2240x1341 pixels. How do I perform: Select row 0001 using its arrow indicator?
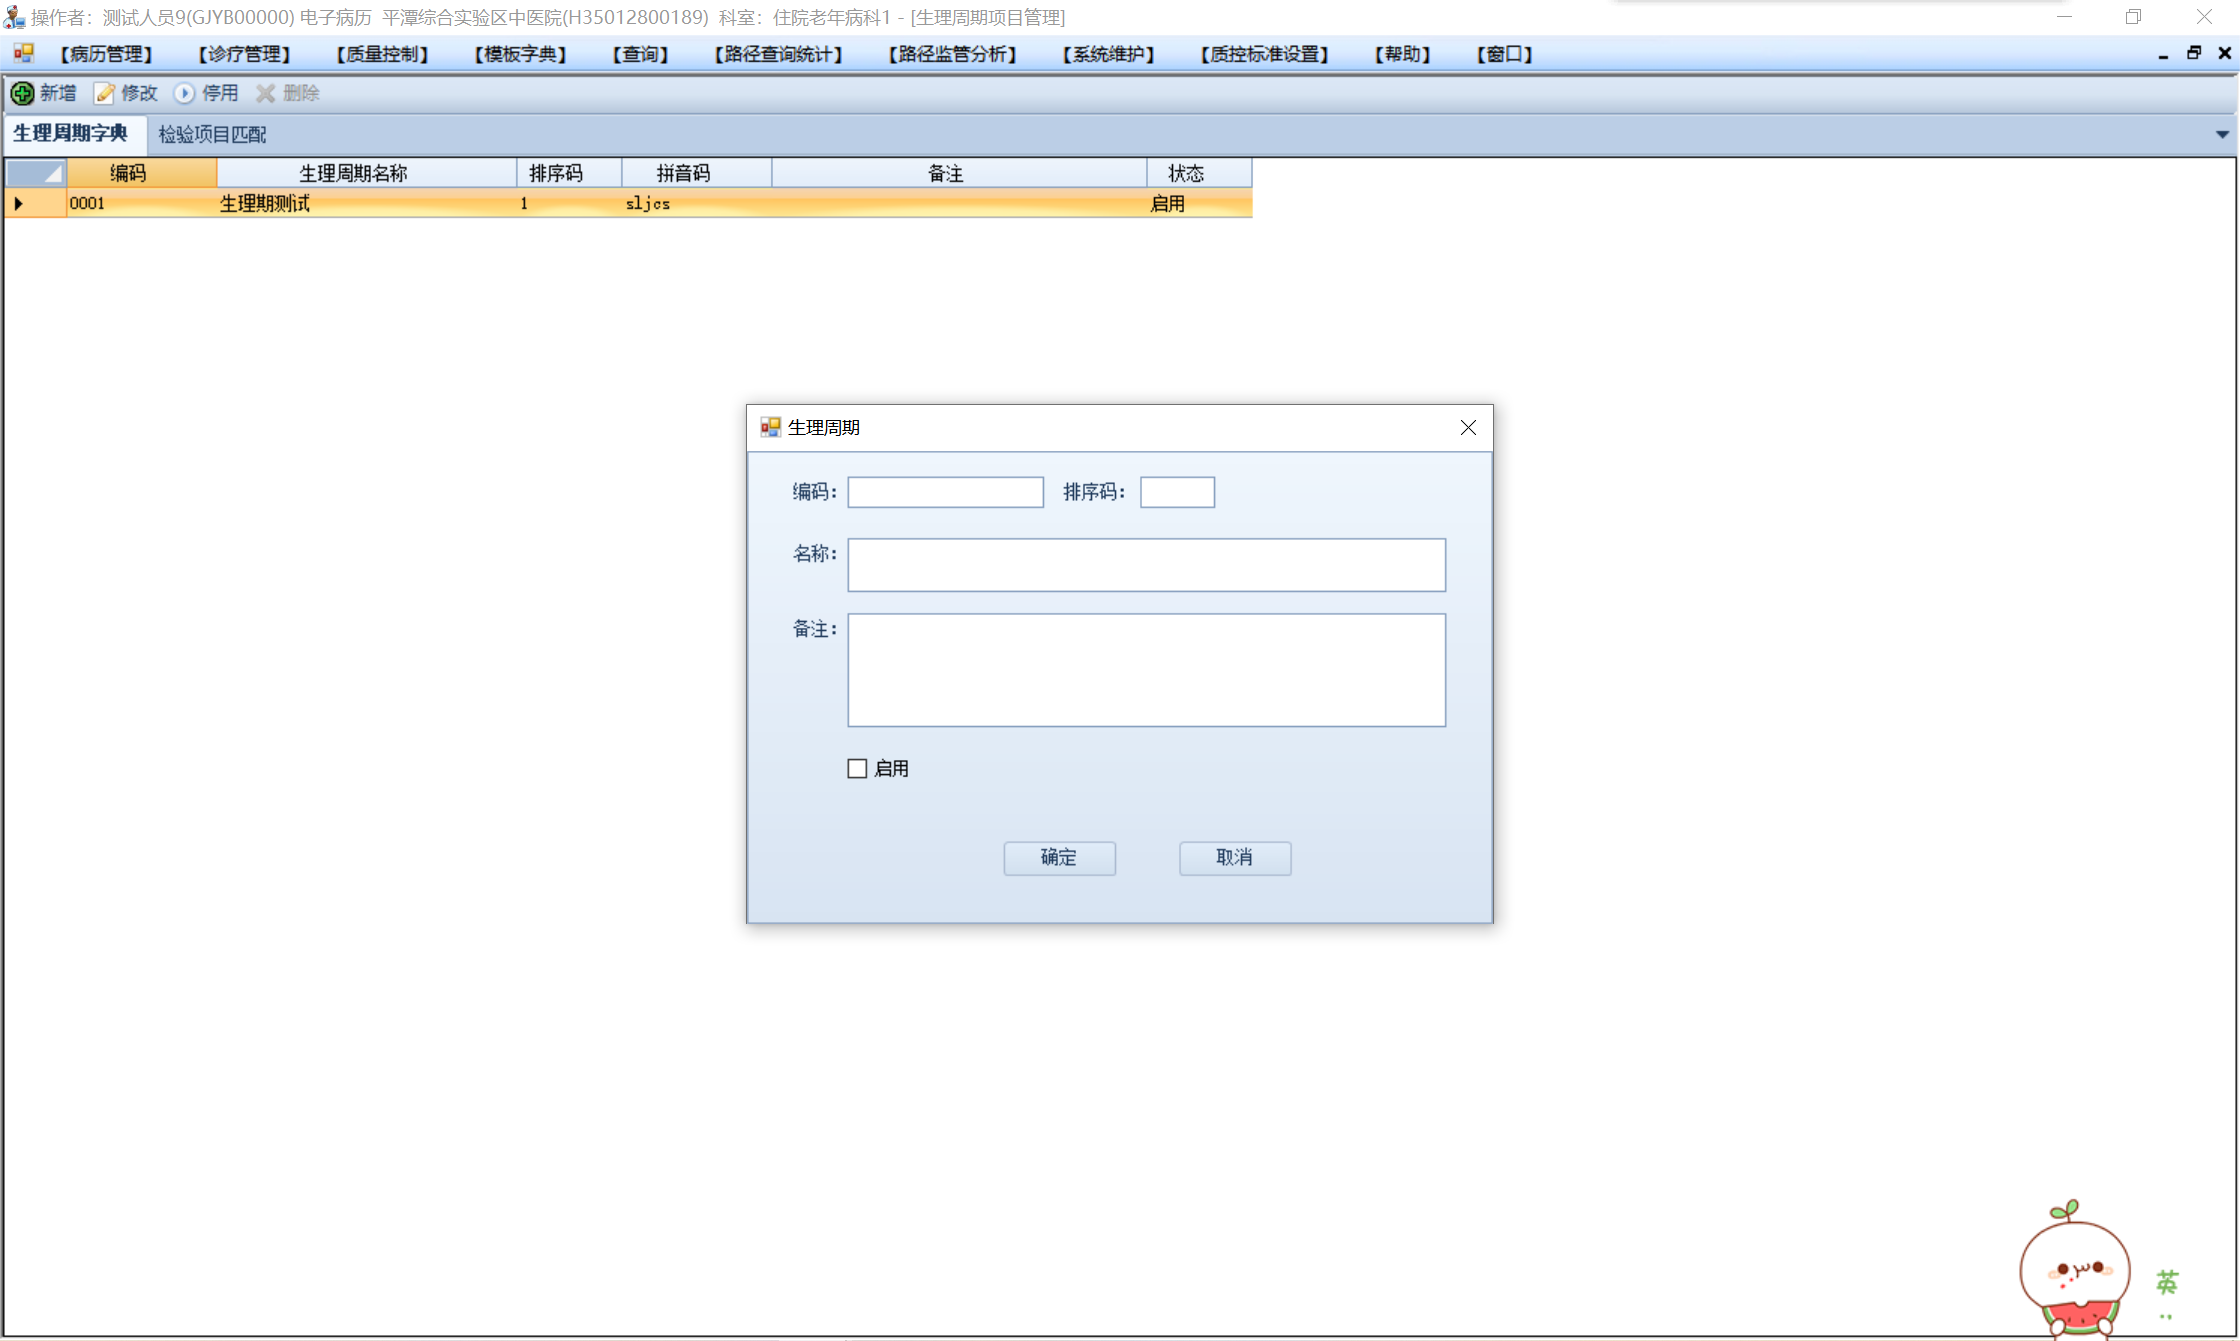(19, 203)
